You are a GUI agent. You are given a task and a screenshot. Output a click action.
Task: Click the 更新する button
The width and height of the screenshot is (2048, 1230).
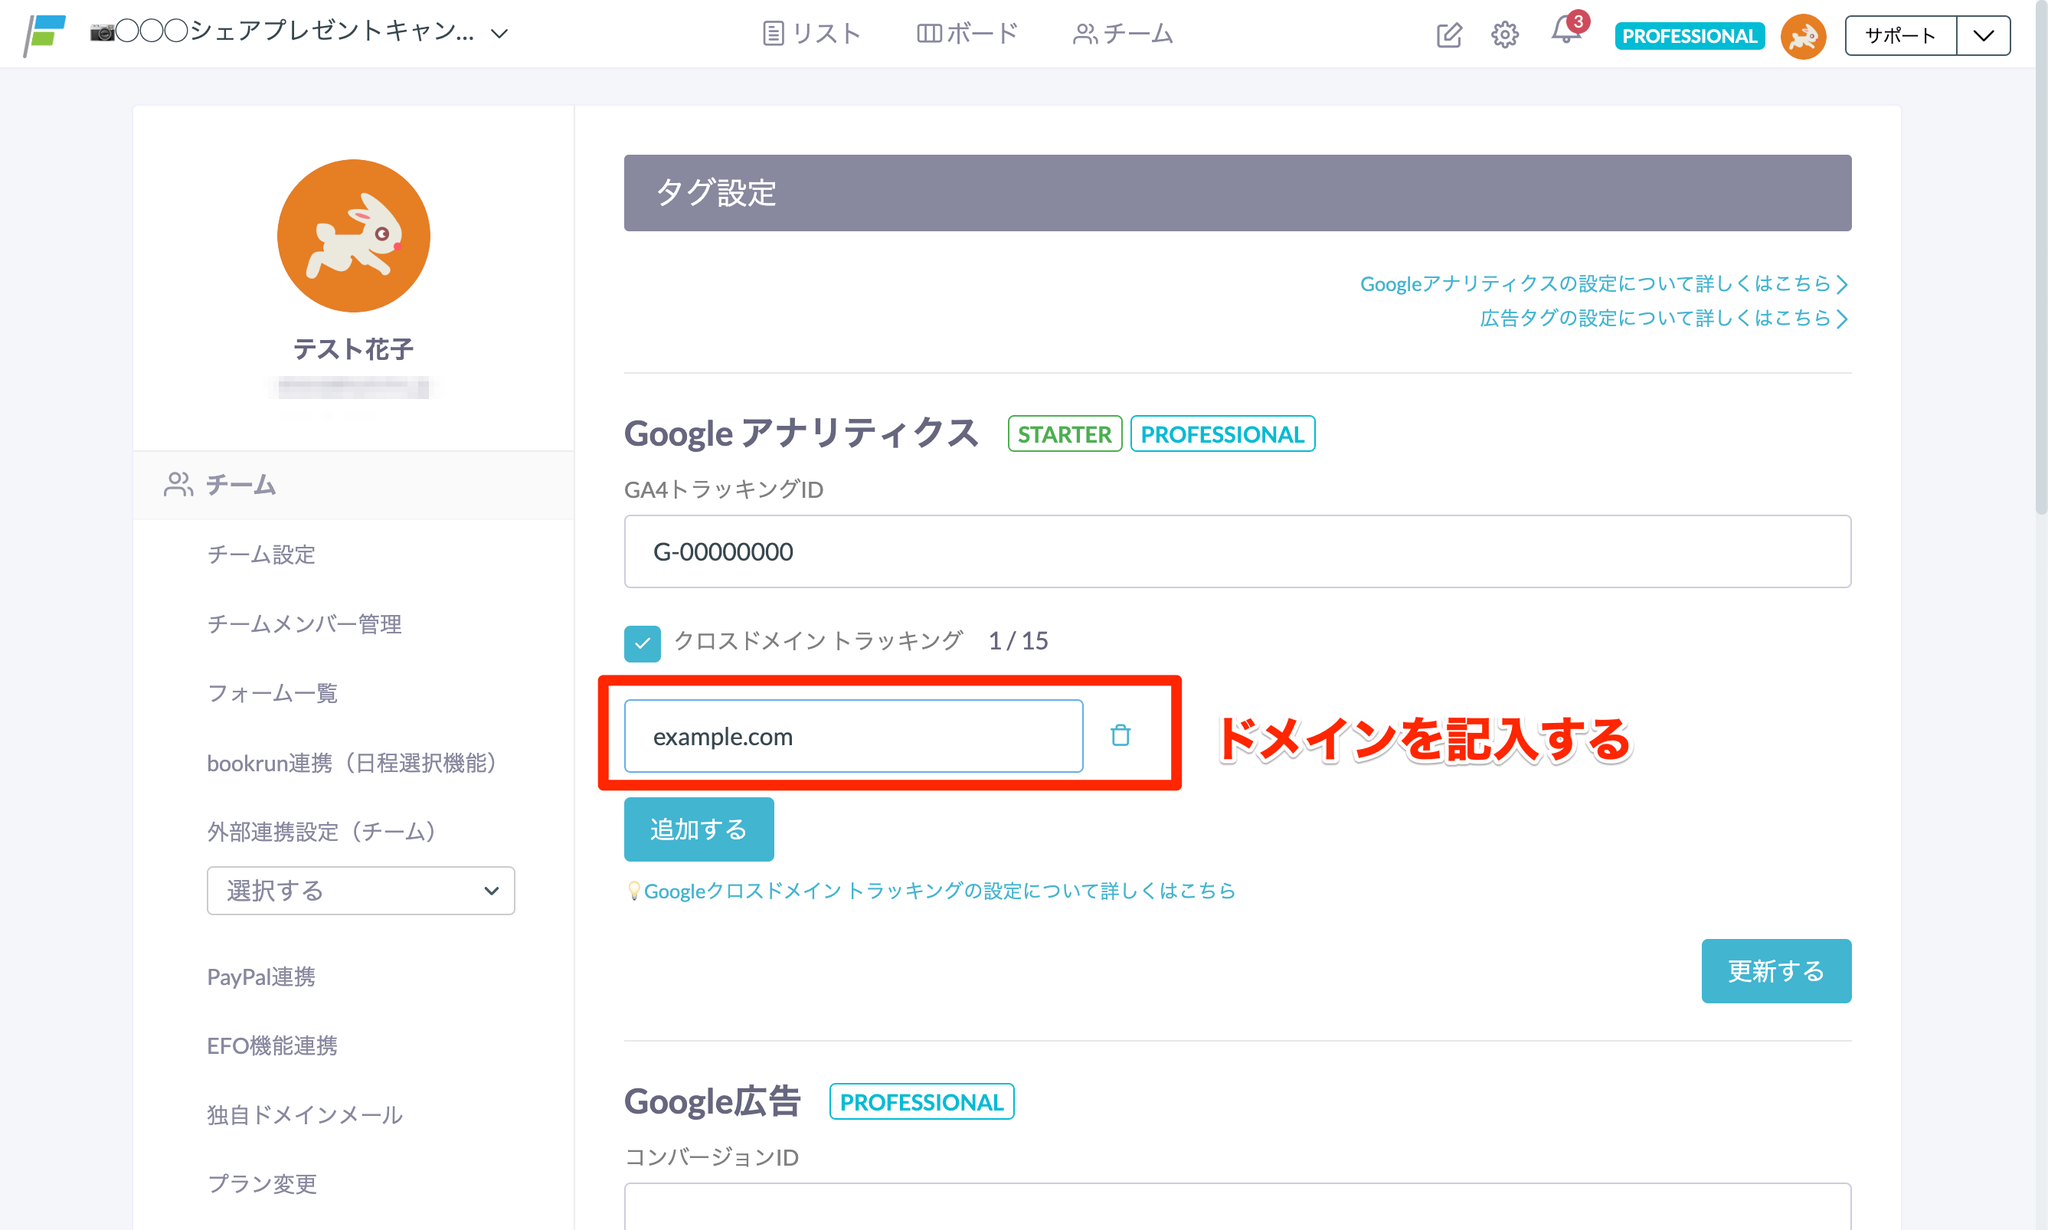[x=1775, y=970]
